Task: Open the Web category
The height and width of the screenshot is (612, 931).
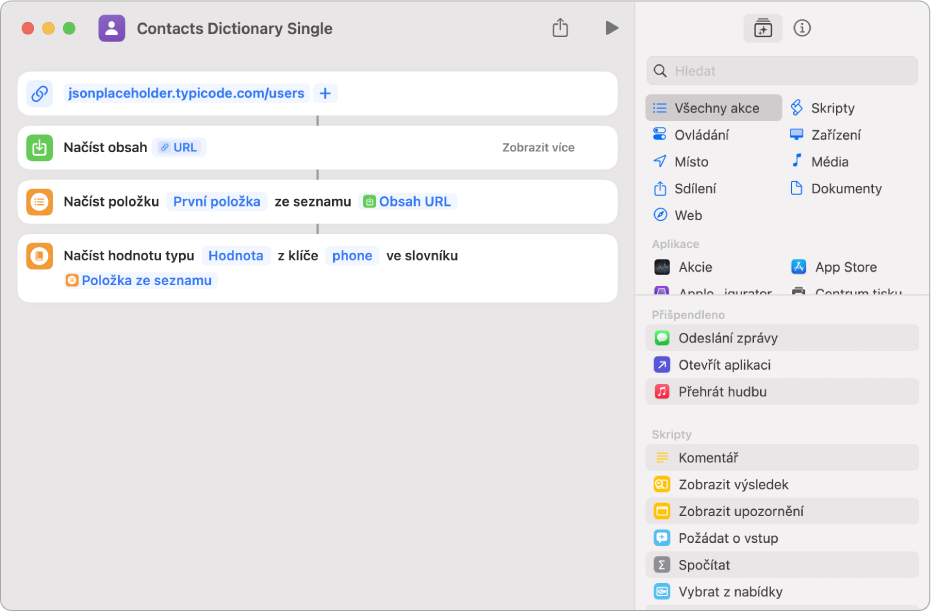Action: click(688, 215)
